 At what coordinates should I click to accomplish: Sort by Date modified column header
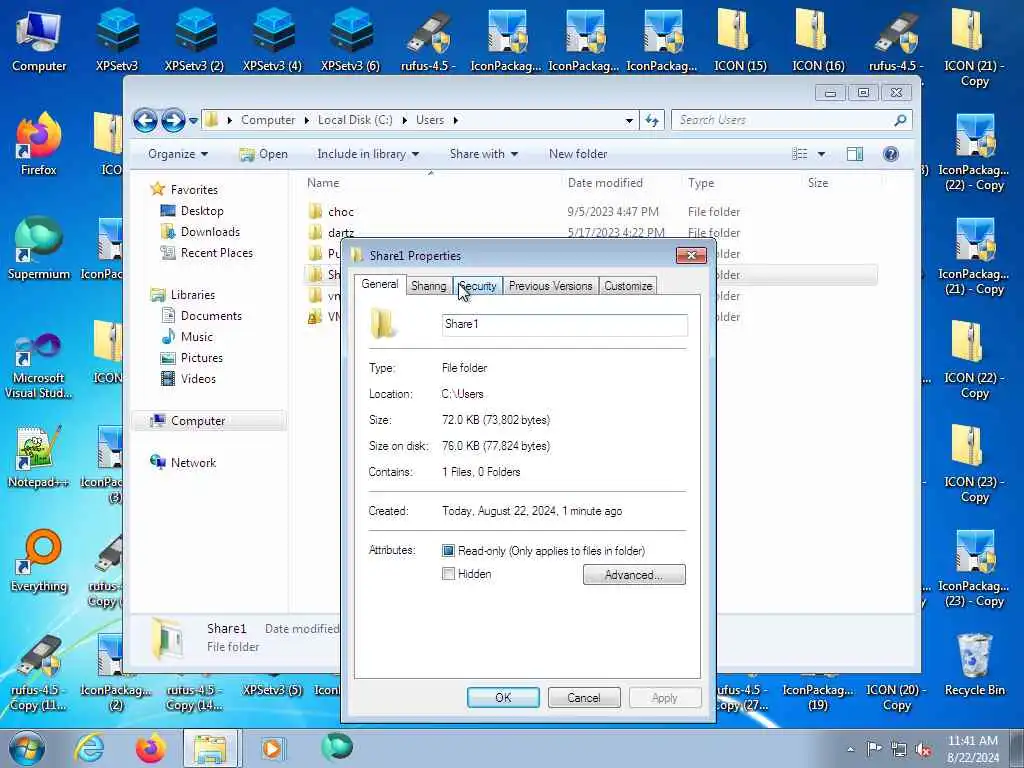coord(605,183)
